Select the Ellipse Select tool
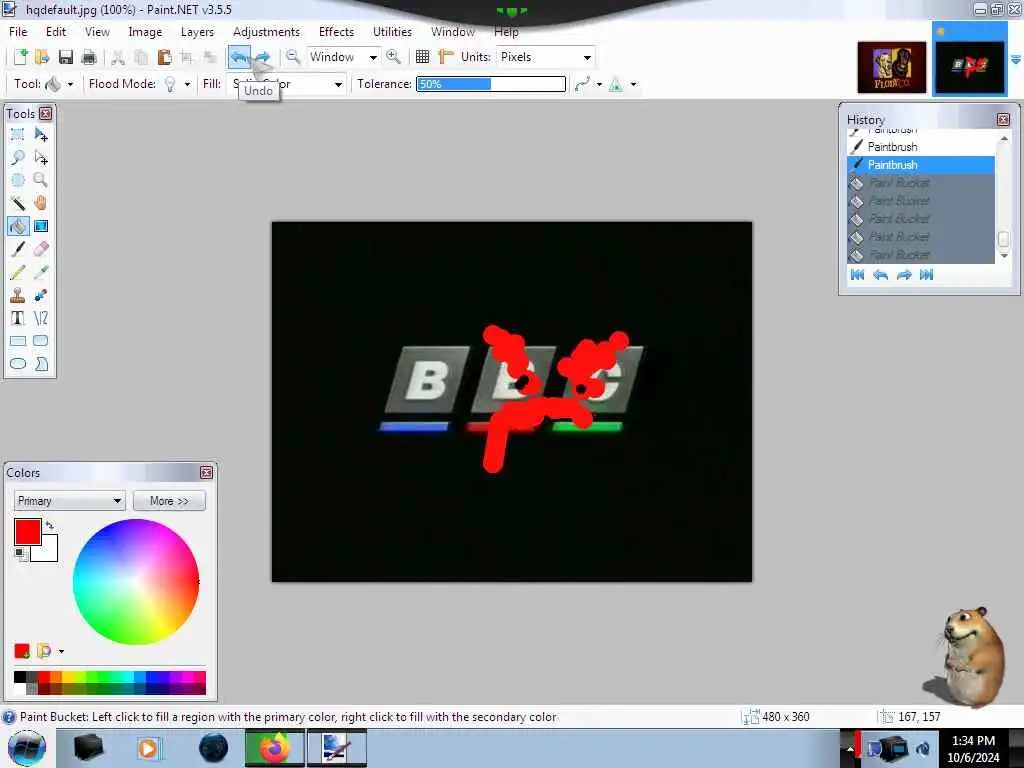 pyautogui.click(x=18, y=180)
